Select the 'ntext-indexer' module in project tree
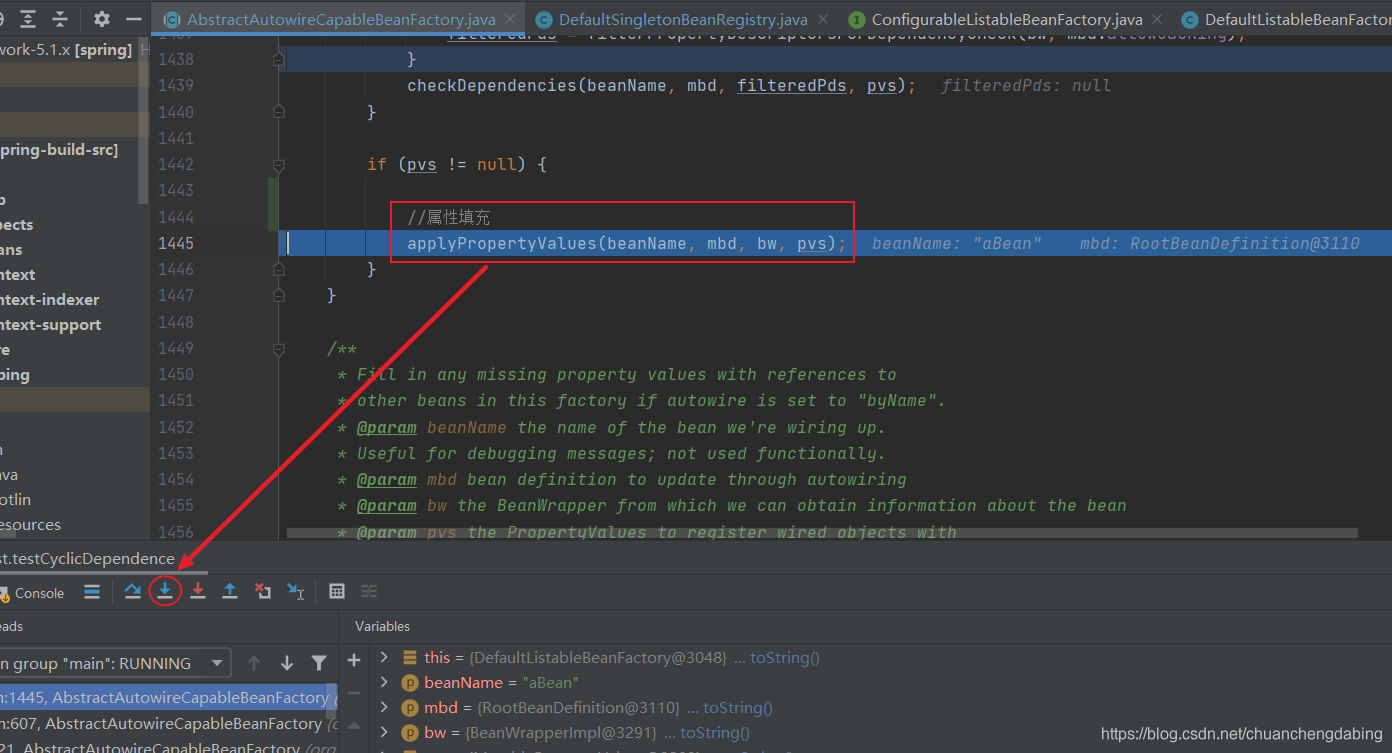 pos(50,300)
